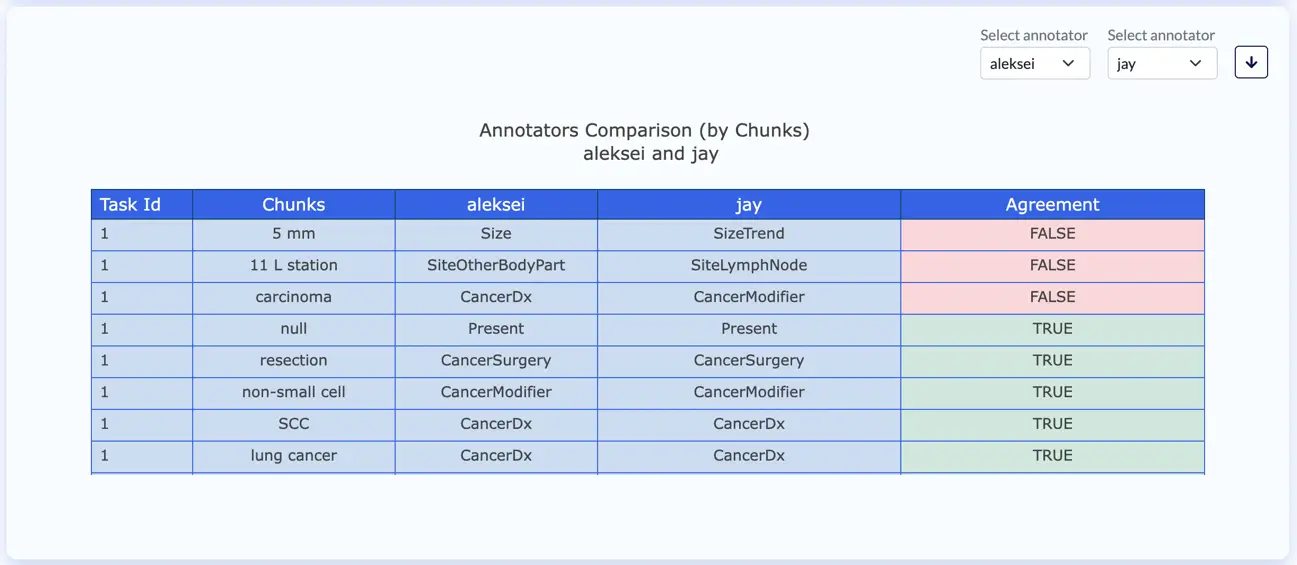
Task: Click the 'carcinoma' chunk cell
Action: pos(294,297)
